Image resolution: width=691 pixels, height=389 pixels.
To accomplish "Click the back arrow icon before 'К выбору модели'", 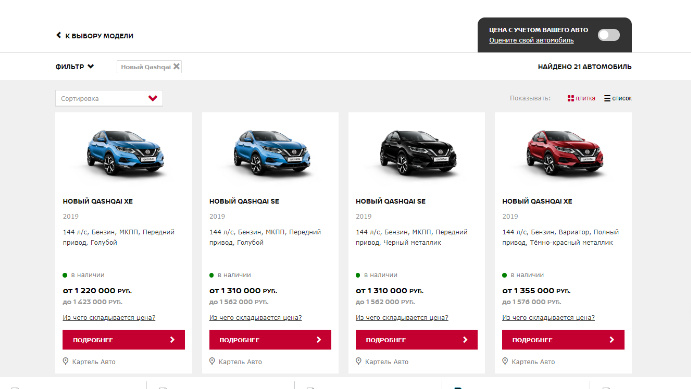I will [59, 35].
